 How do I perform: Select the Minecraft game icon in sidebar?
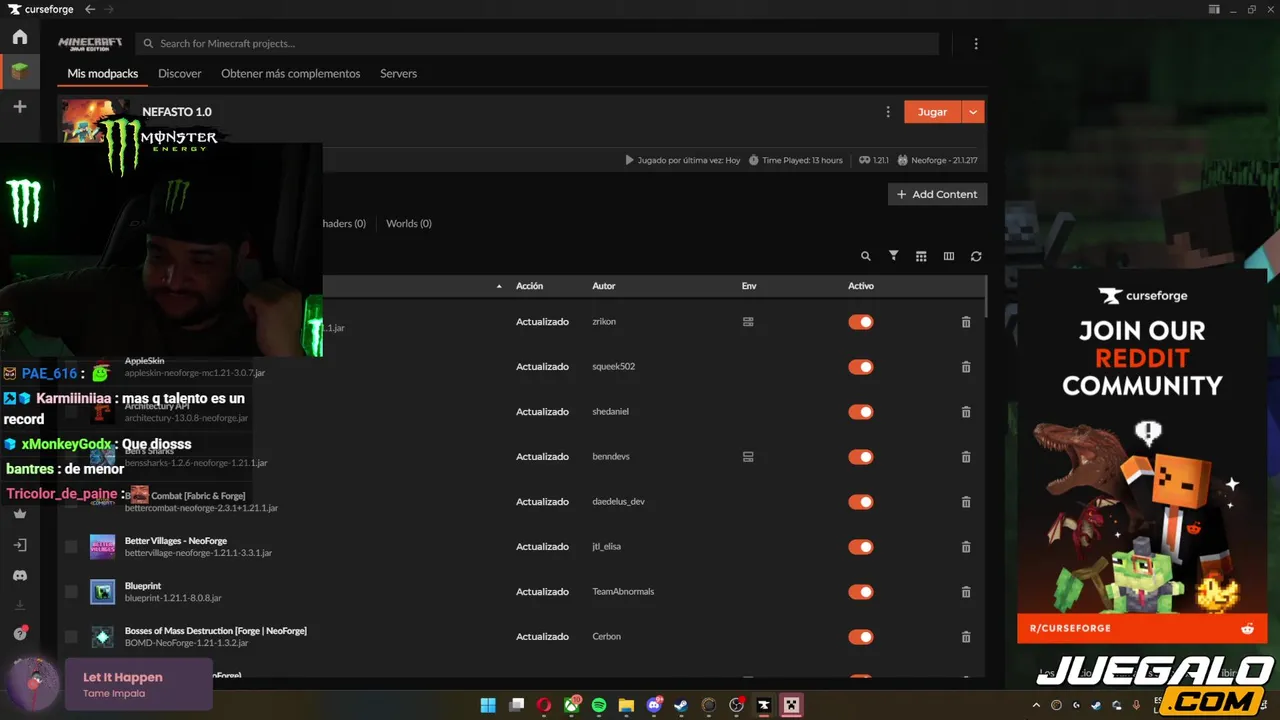[20, 71]
